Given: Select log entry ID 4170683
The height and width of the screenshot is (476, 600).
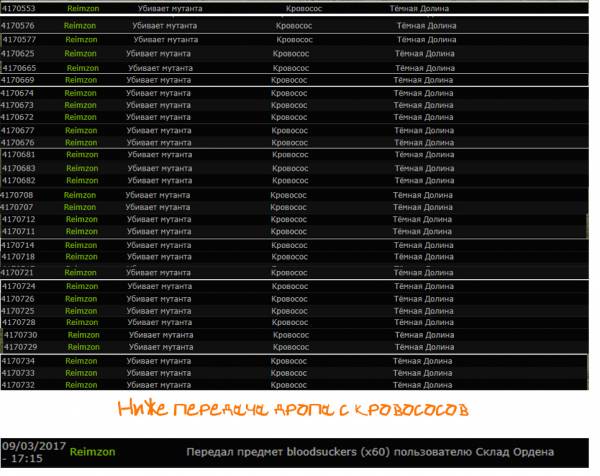Looking at the screenshot, I should [19, 169].
